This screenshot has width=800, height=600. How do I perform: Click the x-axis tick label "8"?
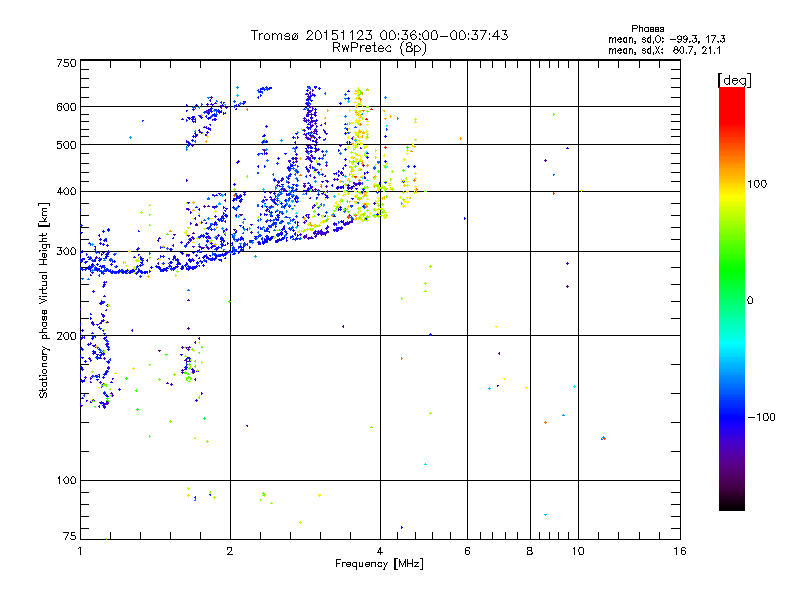pyautogui.click(x=530, y=551)
